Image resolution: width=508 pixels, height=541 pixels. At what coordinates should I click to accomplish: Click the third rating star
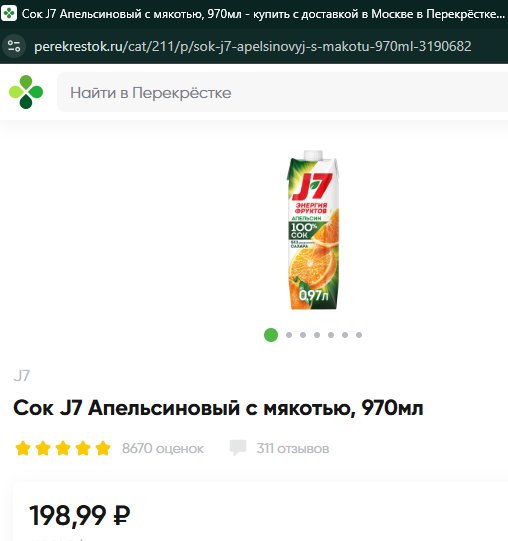pyautogui.click(x=63, y=448)
